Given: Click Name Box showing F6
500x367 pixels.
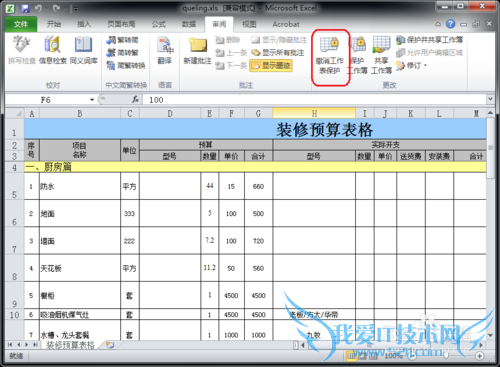Looking at the screenshot, I should tap(47, 100).
